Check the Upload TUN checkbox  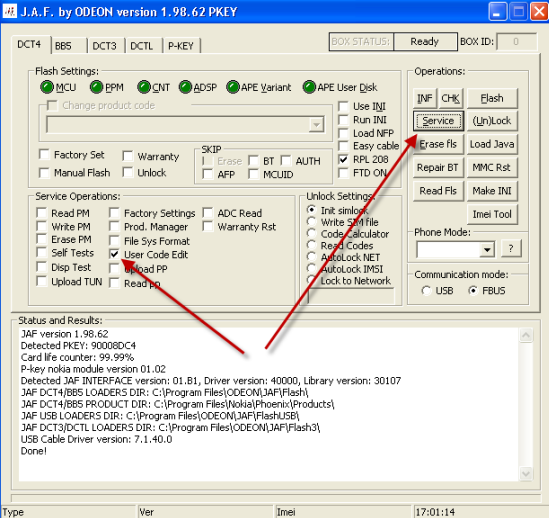42,281
